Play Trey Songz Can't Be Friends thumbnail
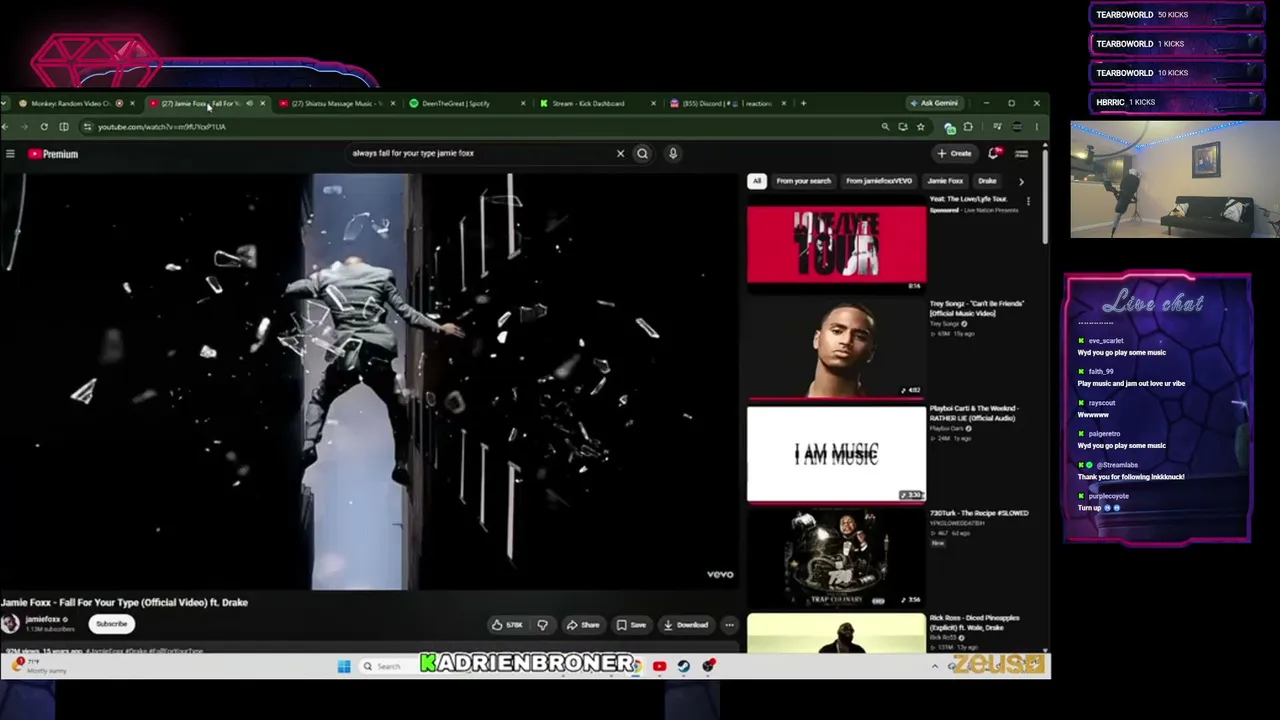This screenshot has width=1280, height=720. [x=837, y=349]
